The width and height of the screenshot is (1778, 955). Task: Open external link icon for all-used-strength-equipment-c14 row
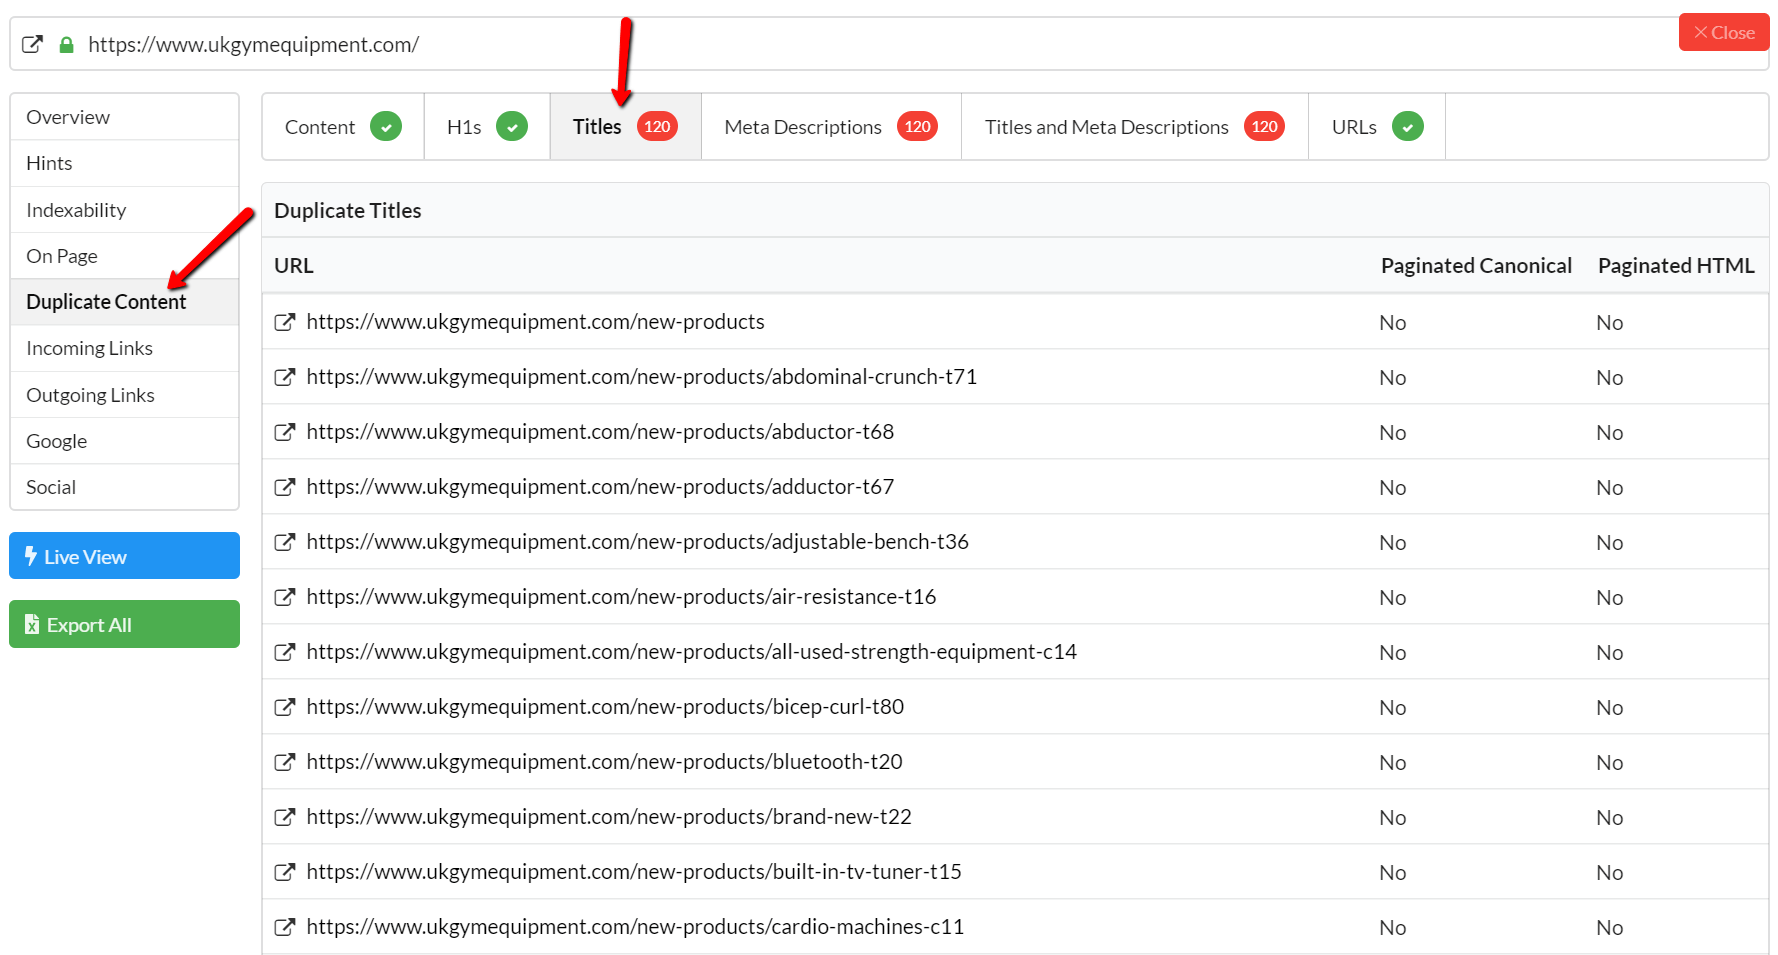[x=285, y=652]
